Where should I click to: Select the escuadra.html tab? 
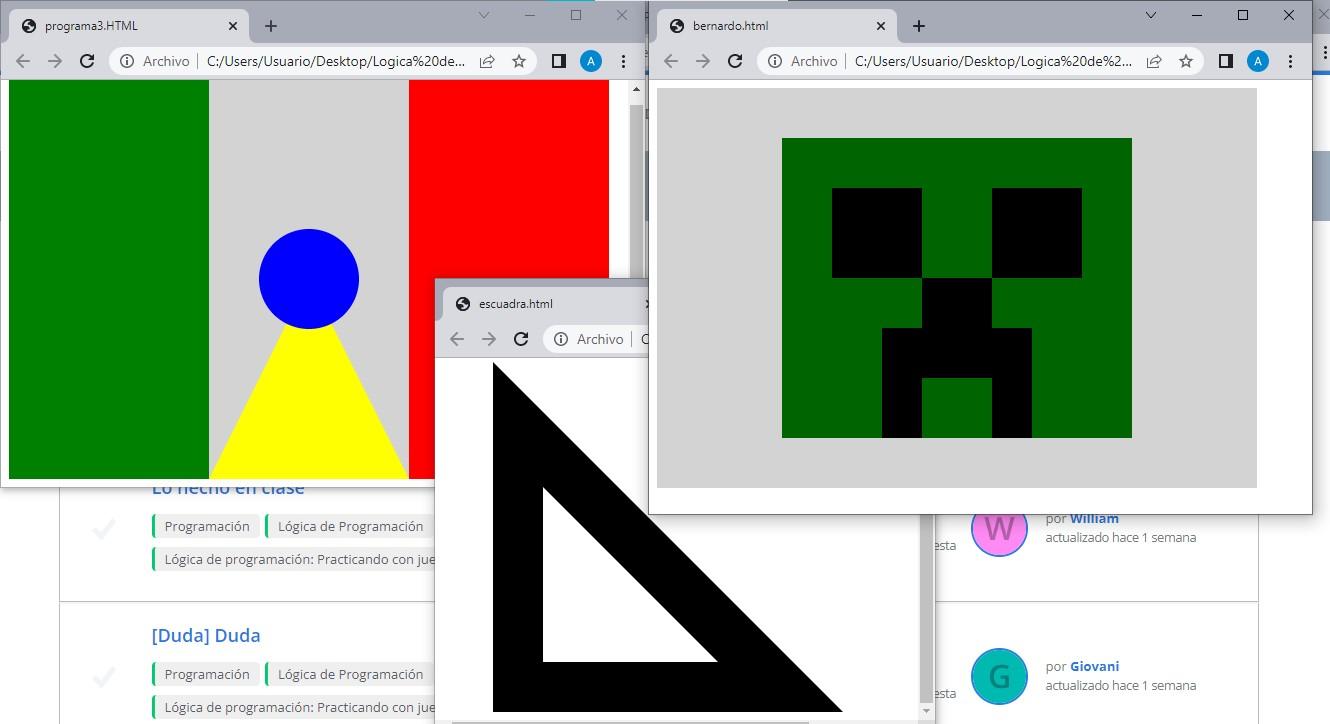[548, 304]
